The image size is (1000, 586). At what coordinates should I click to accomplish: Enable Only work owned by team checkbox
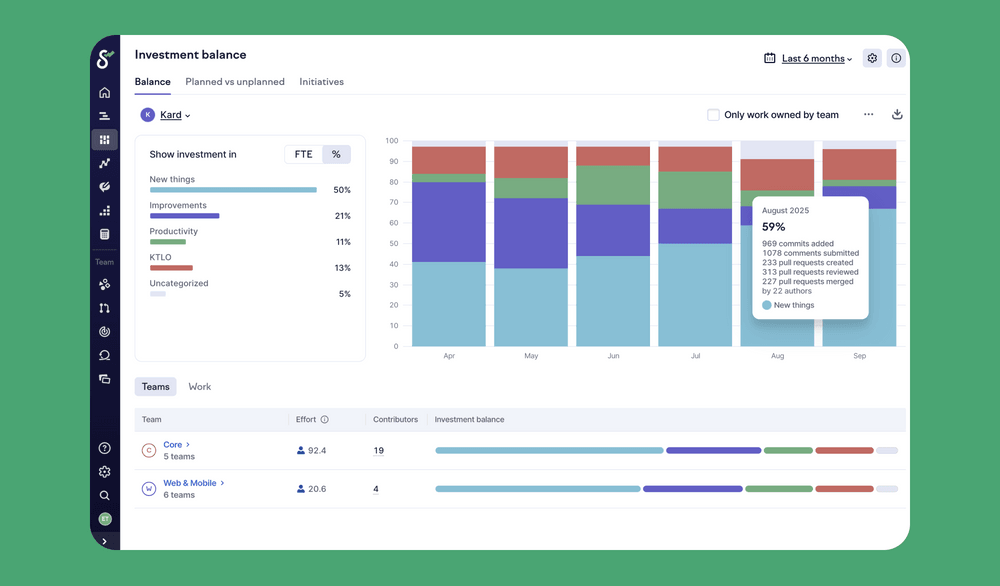click(714, 115)
